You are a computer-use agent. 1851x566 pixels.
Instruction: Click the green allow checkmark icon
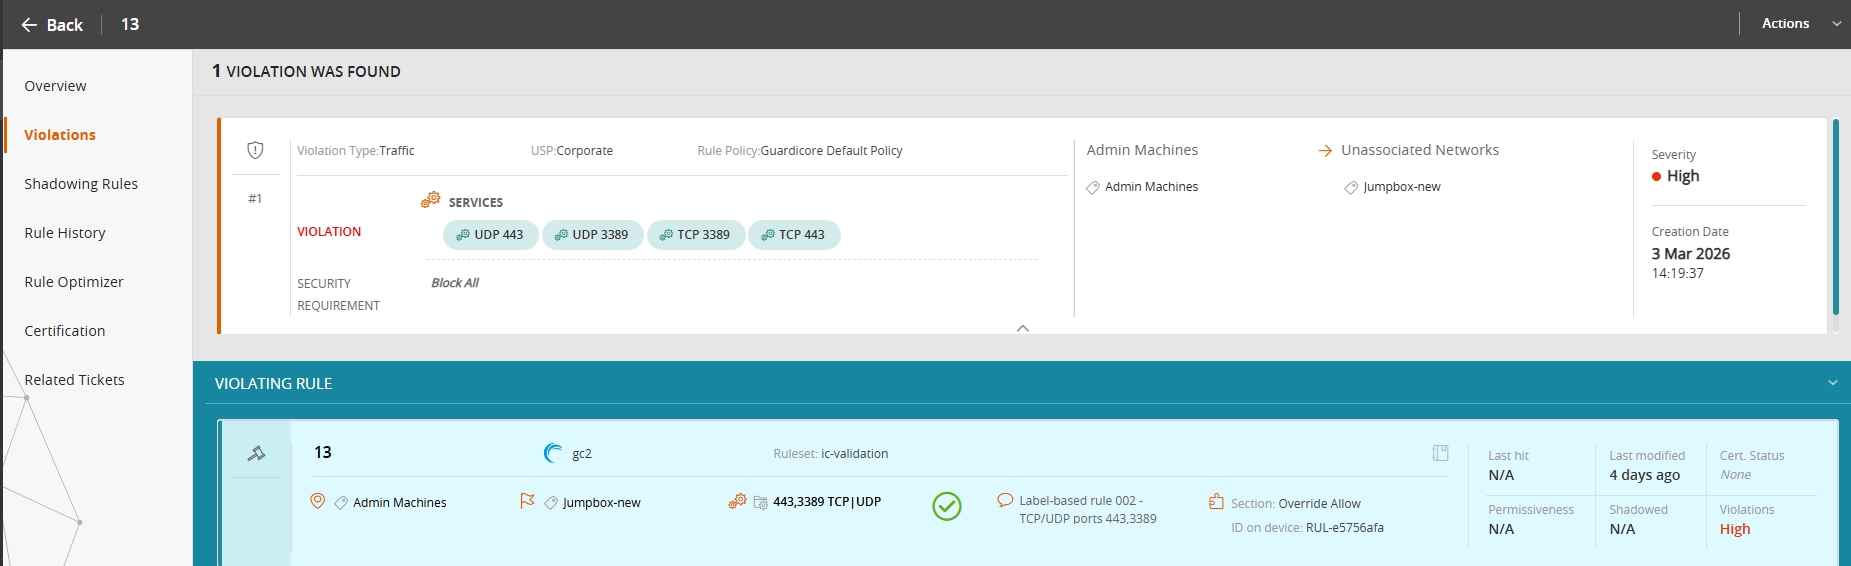coord(946,507)
